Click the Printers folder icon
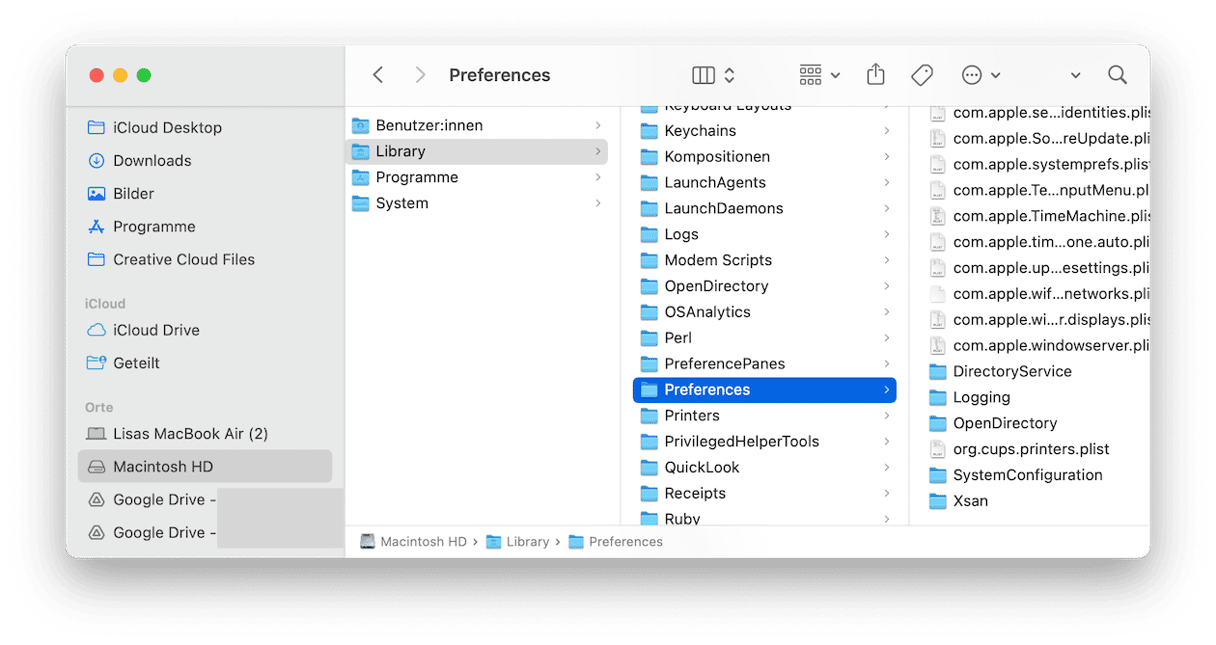This screenshot has width=1216, height=645. (648, 416)
